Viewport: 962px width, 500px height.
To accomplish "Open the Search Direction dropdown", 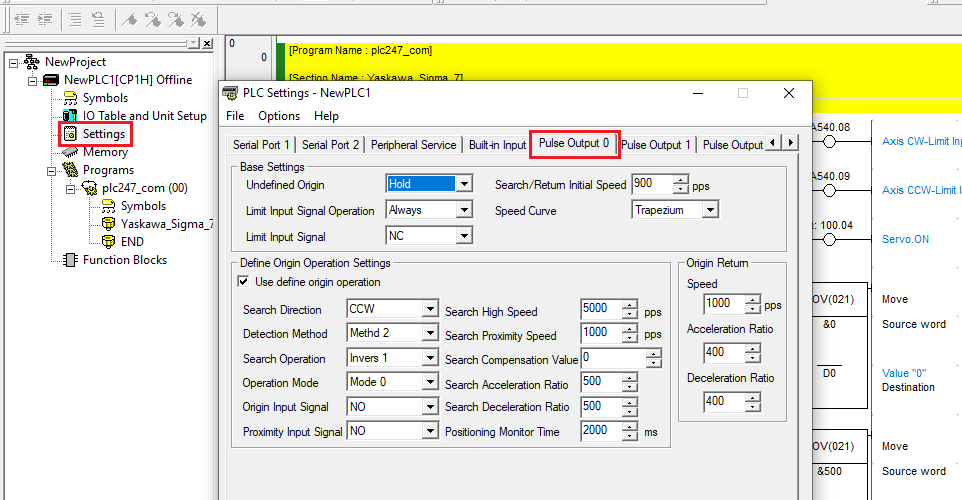I will (430, 309).
